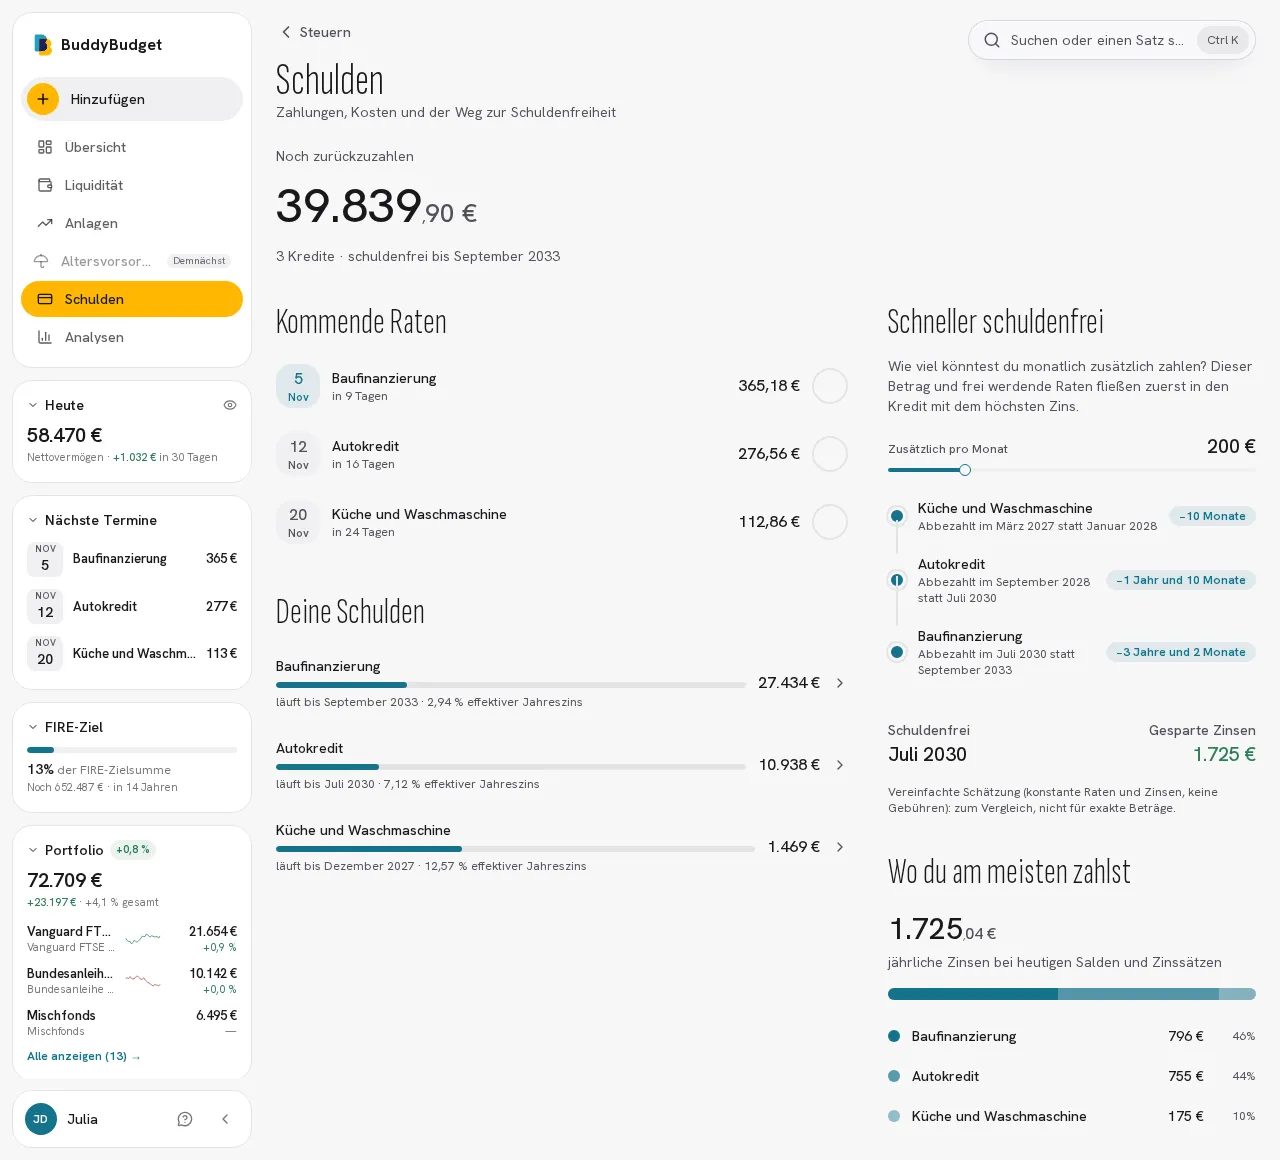Open Alle anzeigen (13) link
The width and height of the screenshot is (1280, 1160).
click(84, 1056)
